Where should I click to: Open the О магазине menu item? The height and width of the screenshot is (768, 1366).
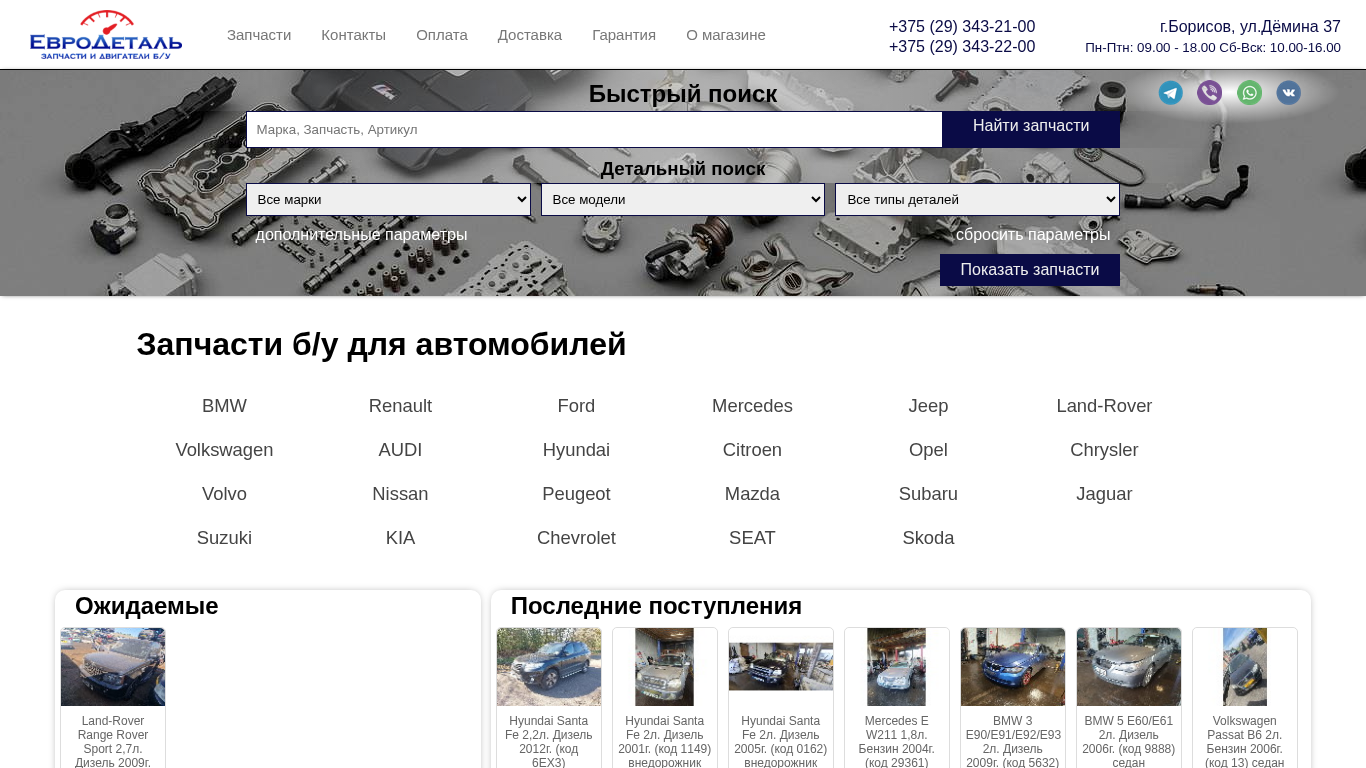click(726, 35)
